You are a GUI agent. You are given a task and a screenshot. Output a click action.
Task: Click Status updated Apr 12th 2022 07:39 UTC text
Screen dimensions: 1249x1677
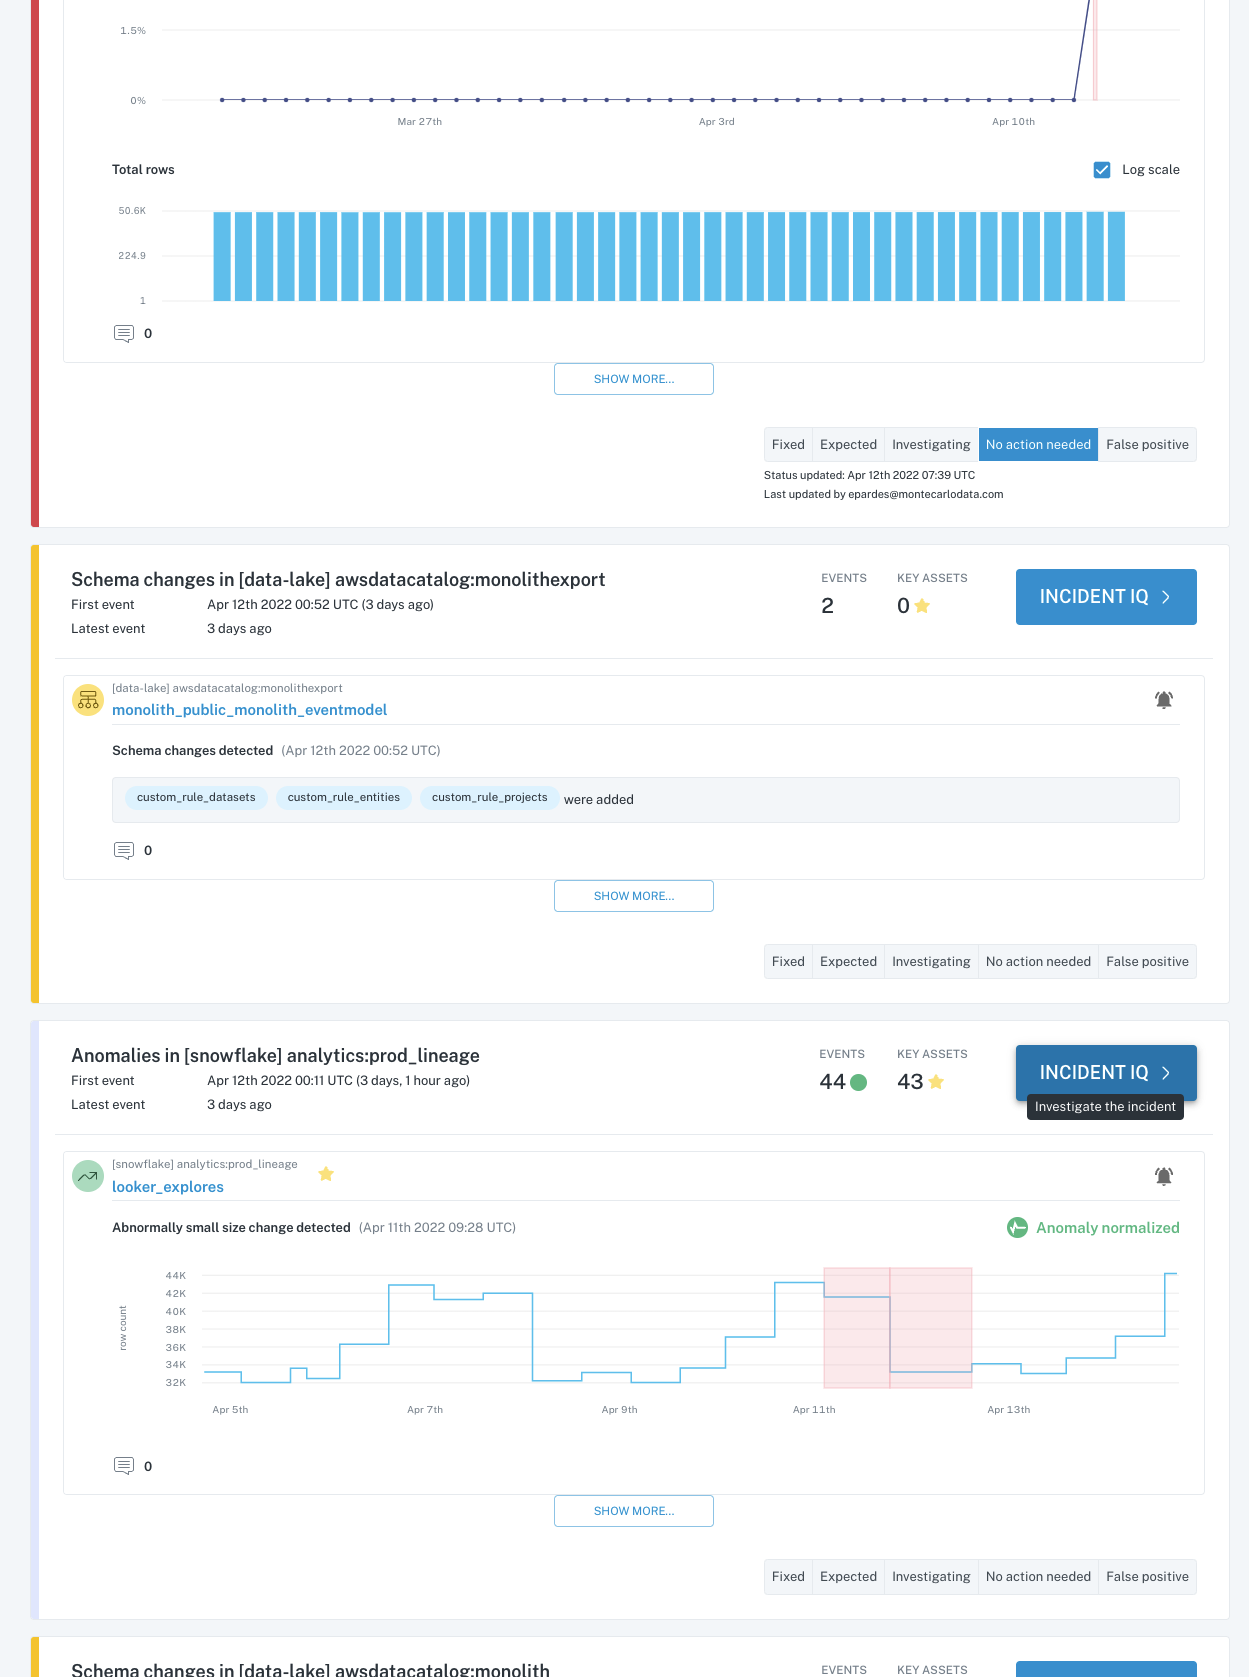click(869, 476)
